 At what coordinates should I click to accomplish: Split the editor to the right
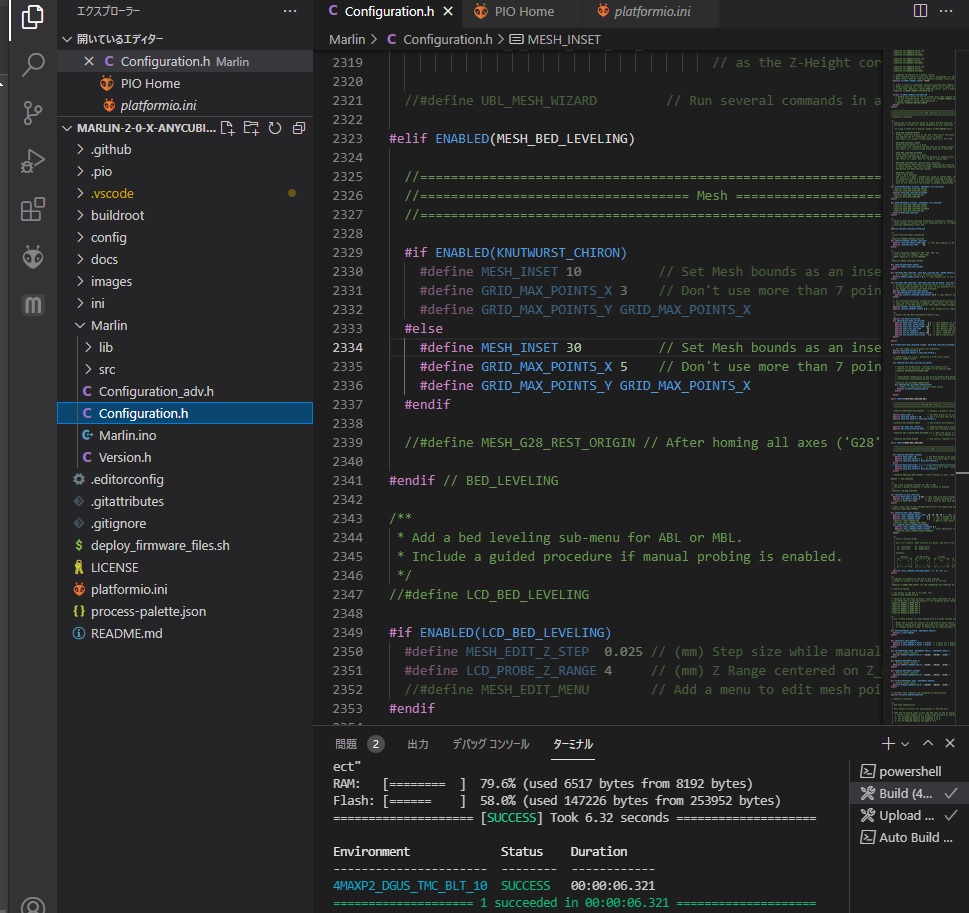tap(920, 11)
